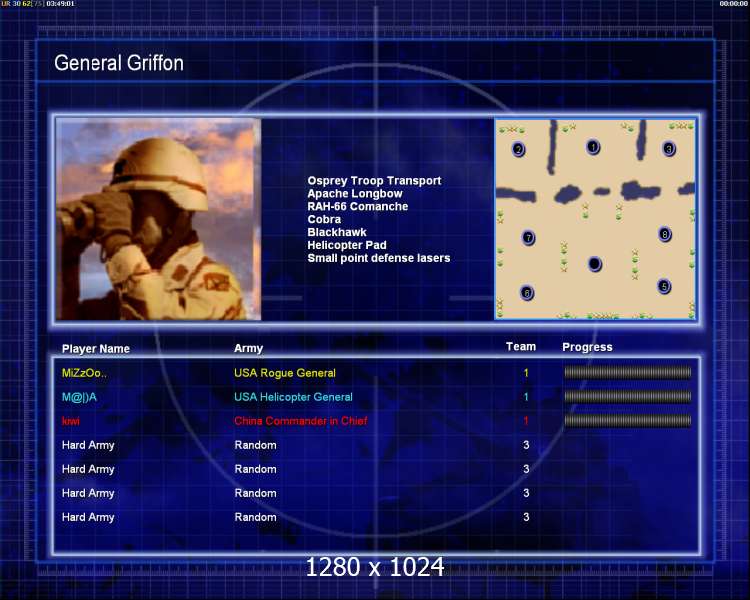Screen dimensions: 750x600
Task: Click team number in the MiZzOo.. row
Action: [x=526, y=373]
